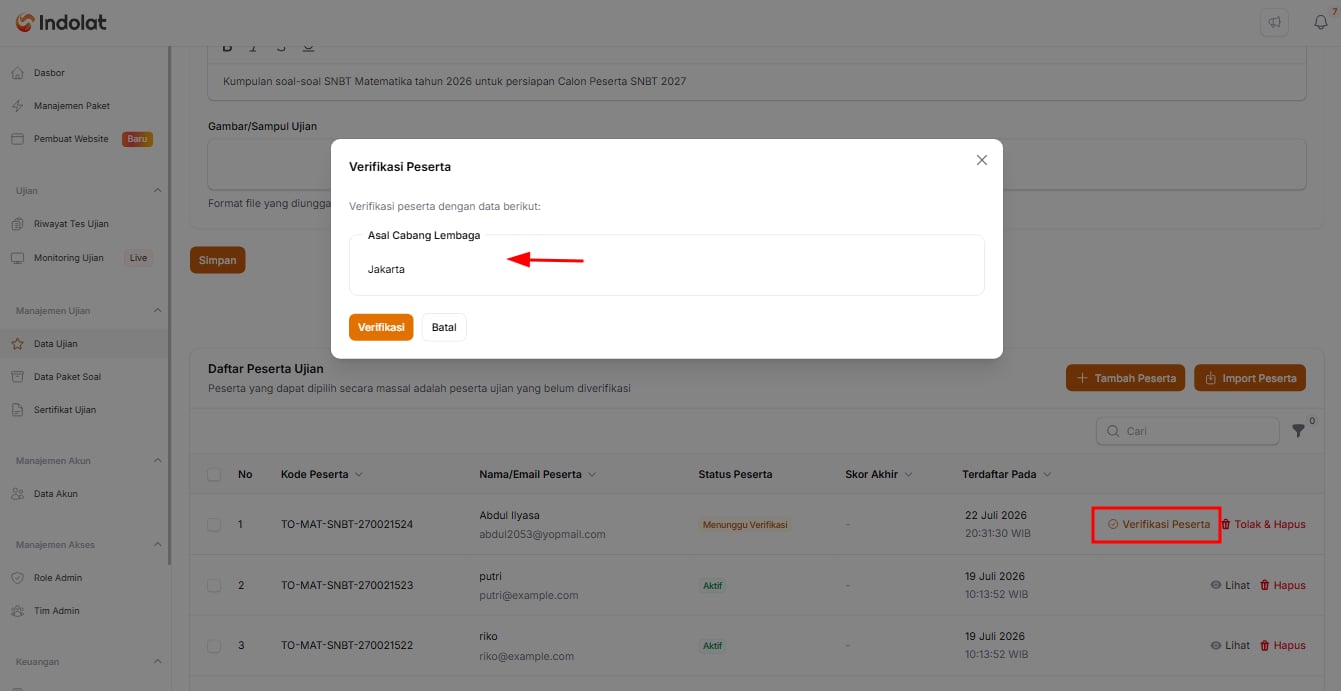
Task: Click the Jakarta value in dialog
Action: point(386,270)
